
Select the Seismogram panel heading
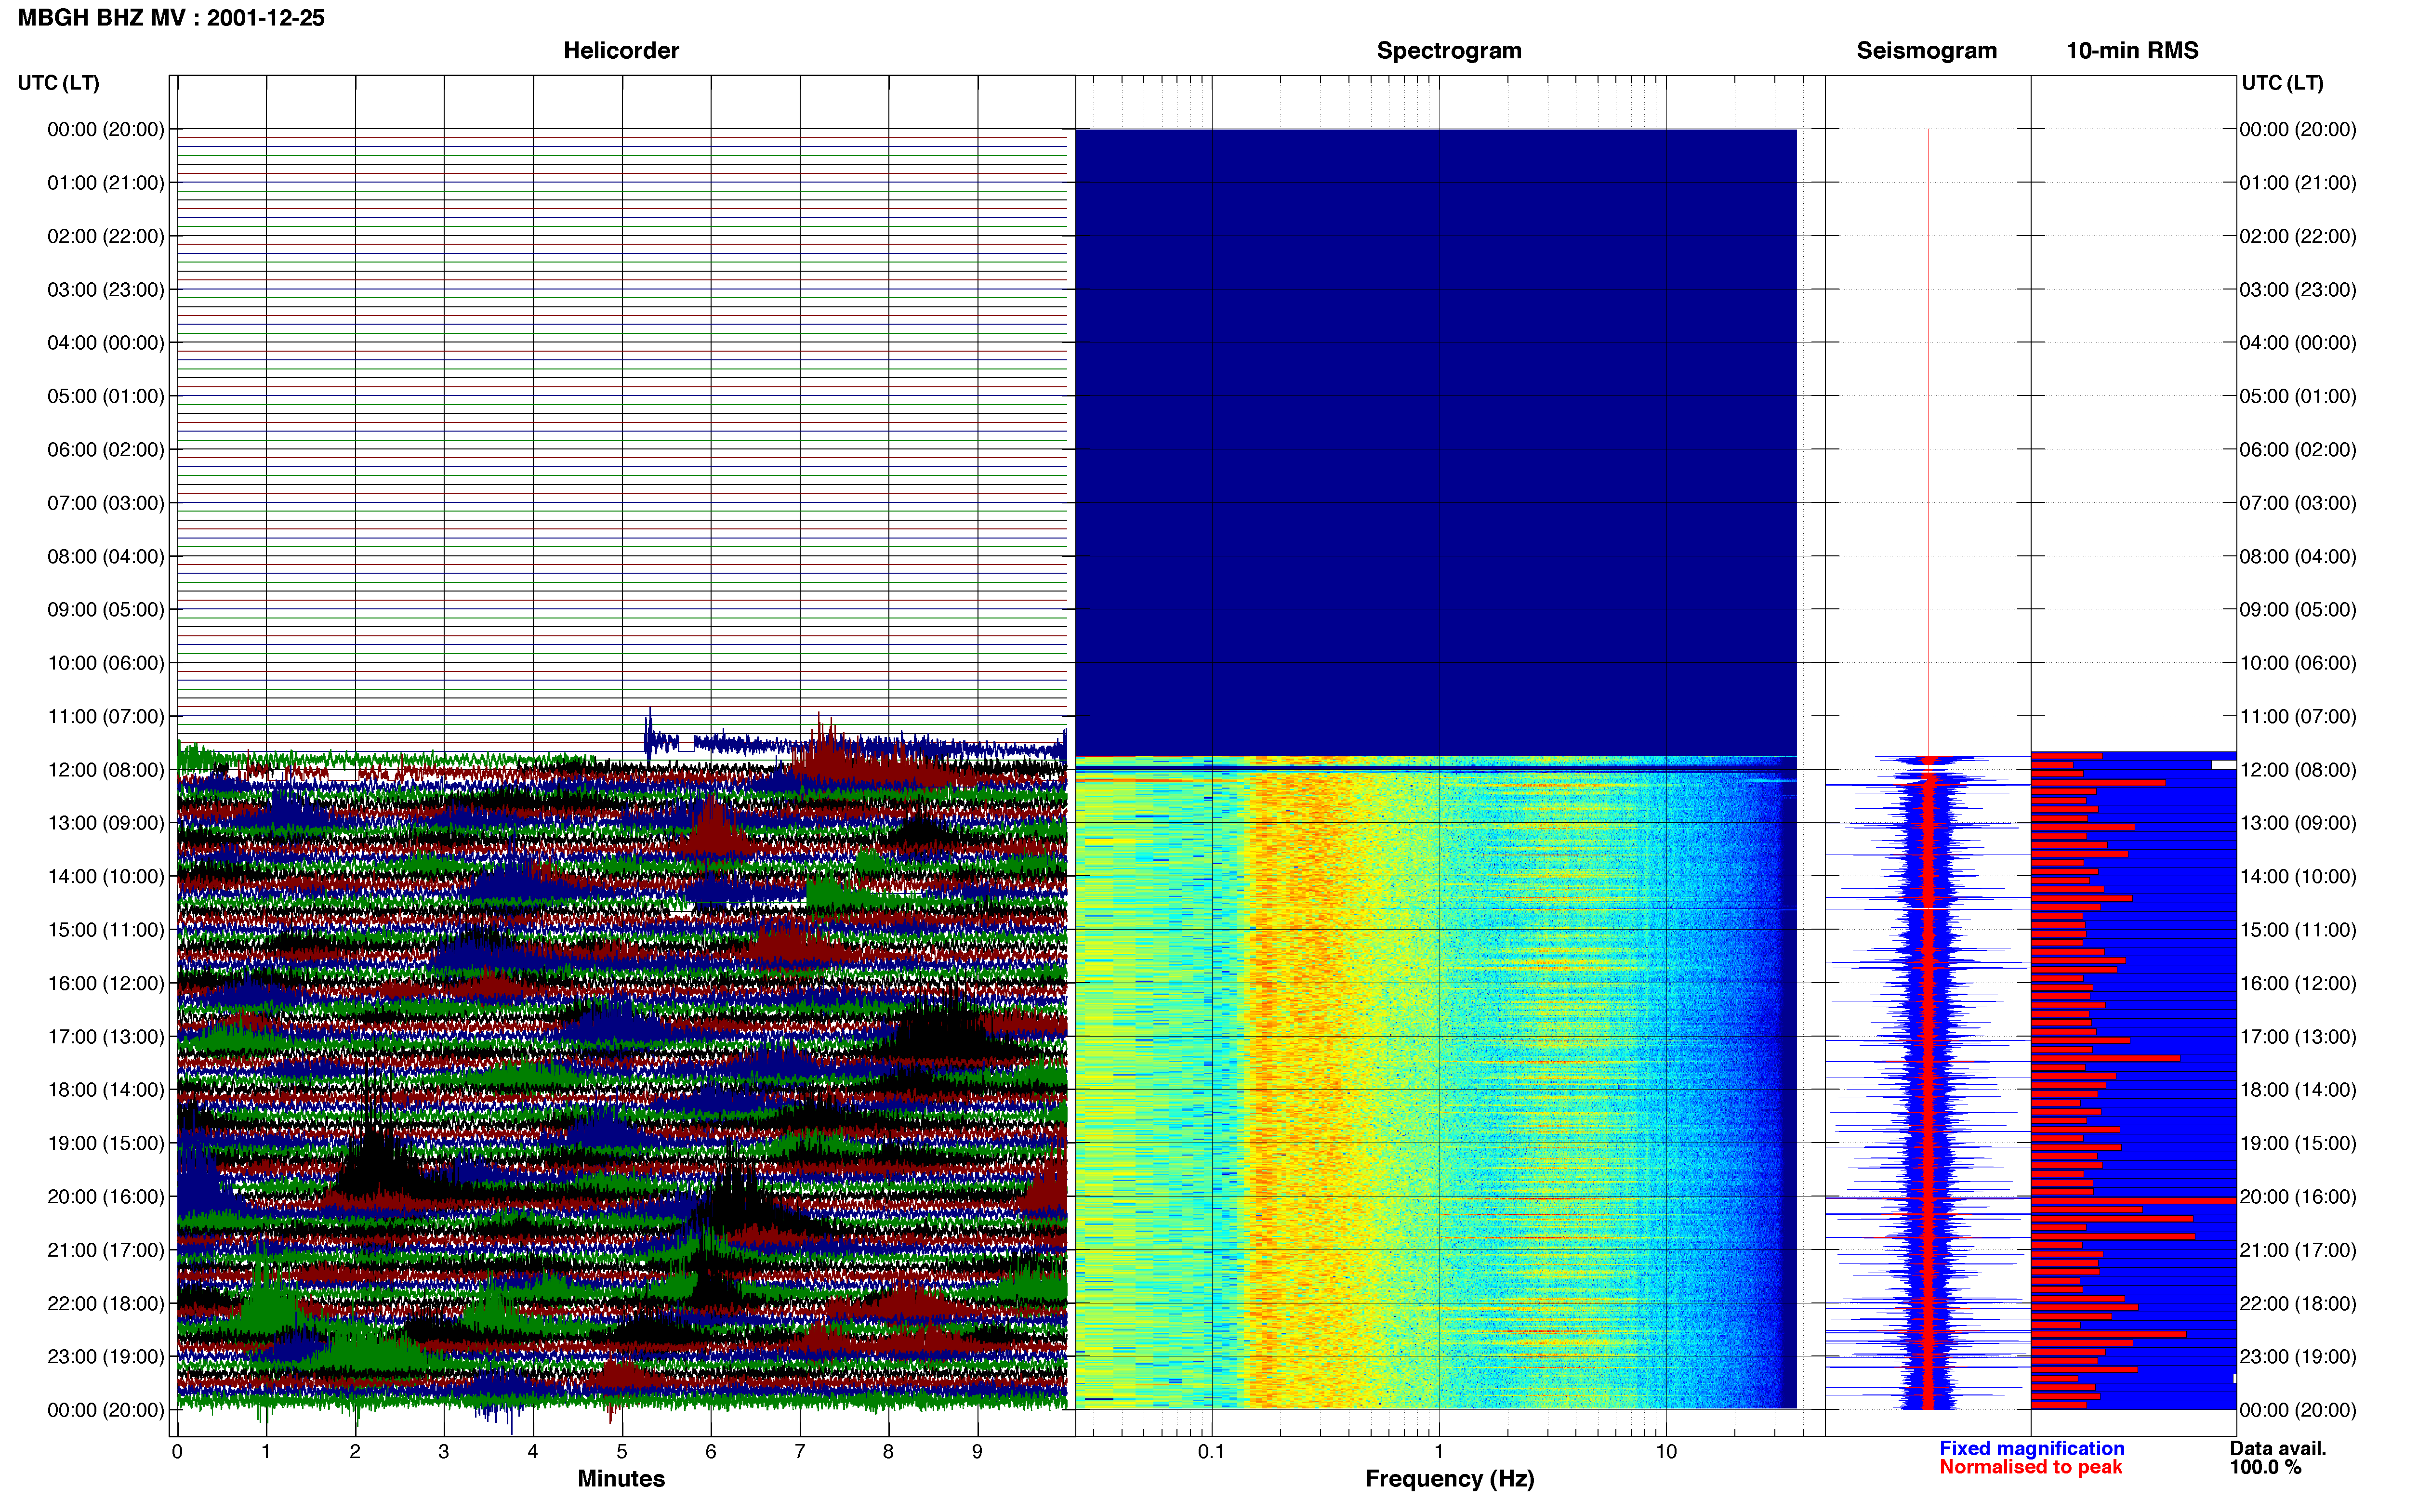pyautogui.click(x=1926, y=51)
